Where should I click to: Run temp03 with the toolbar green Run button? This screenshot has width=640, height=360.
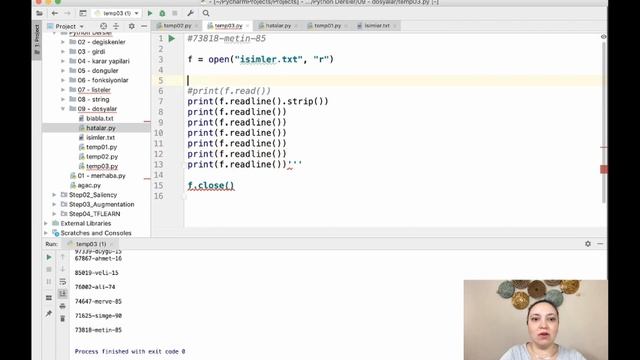[x=150, y=13]
